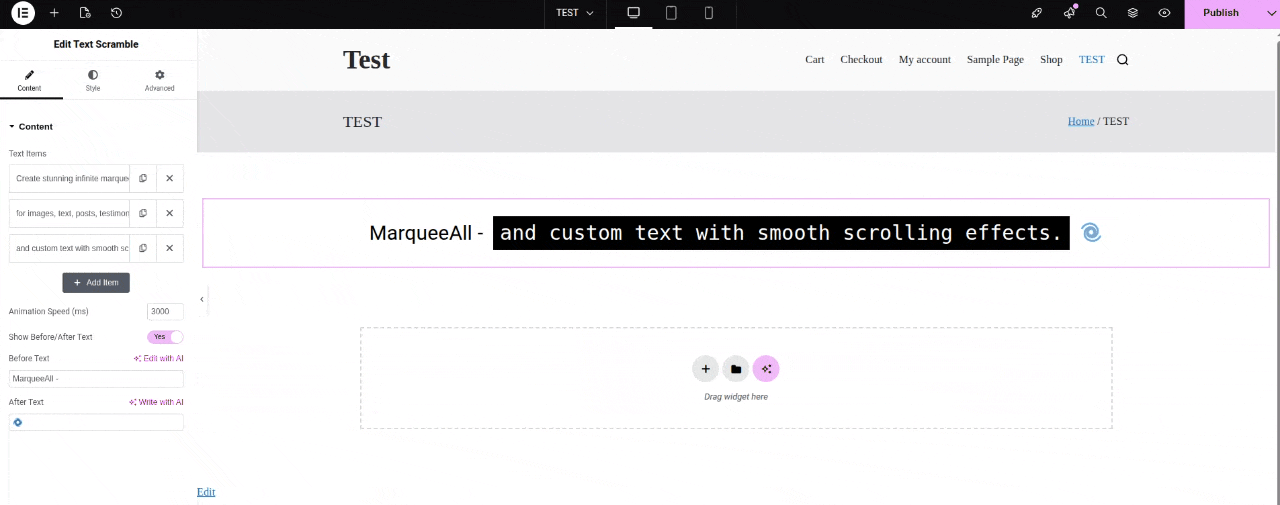The height and width of the screenshot is (505, 1280).
Task: Click the Add Item button
Action: coord(96,283)
